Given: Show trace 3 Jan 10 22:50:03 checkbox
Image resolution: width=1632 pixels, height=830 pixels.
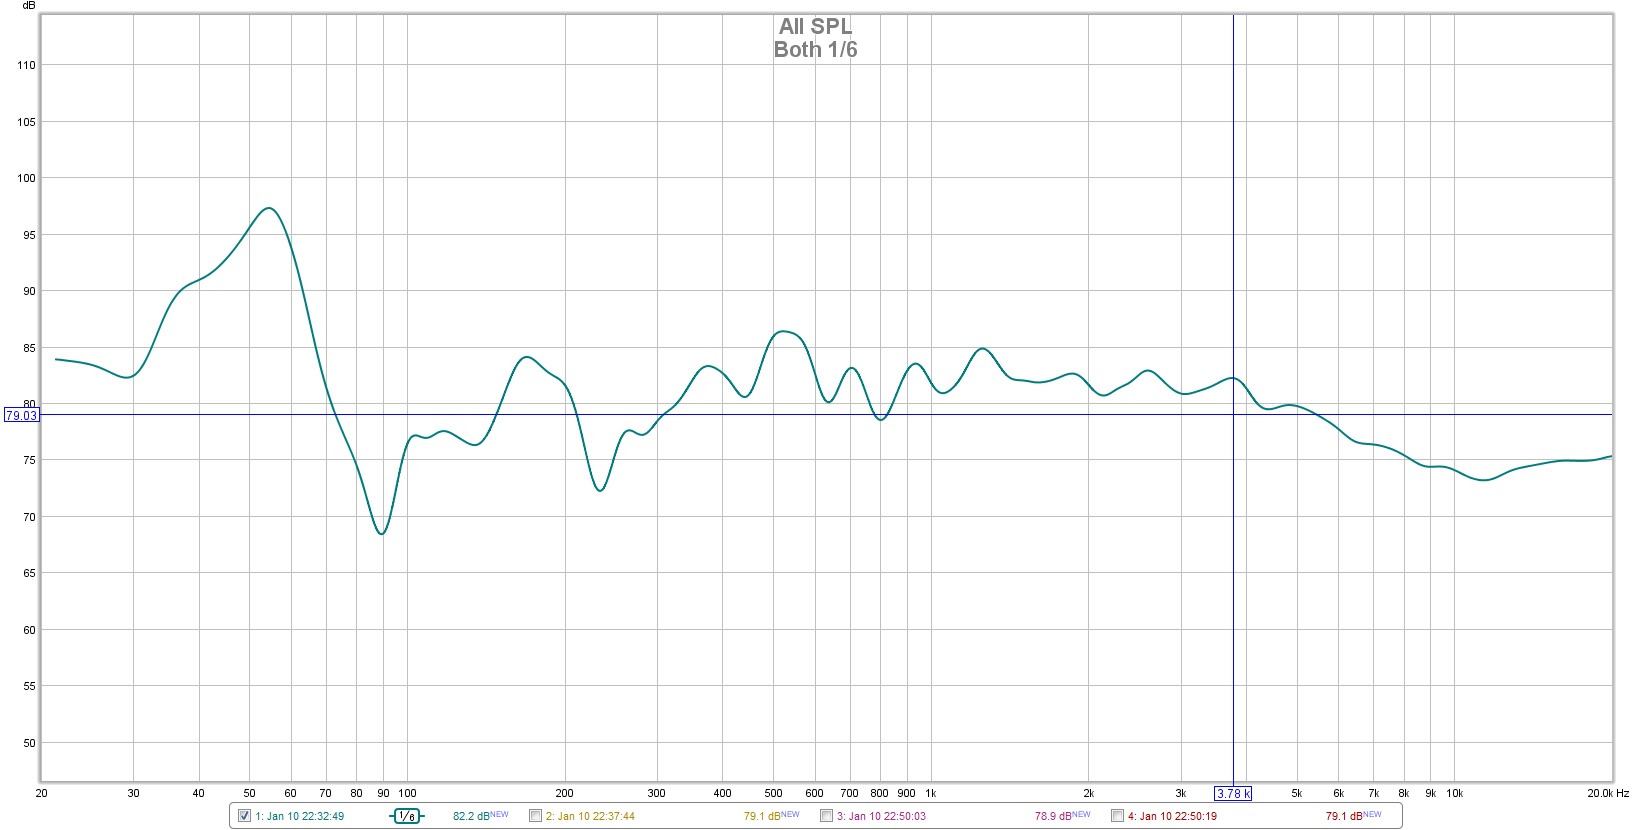Looking at the screenshot, I should [826, 816].
